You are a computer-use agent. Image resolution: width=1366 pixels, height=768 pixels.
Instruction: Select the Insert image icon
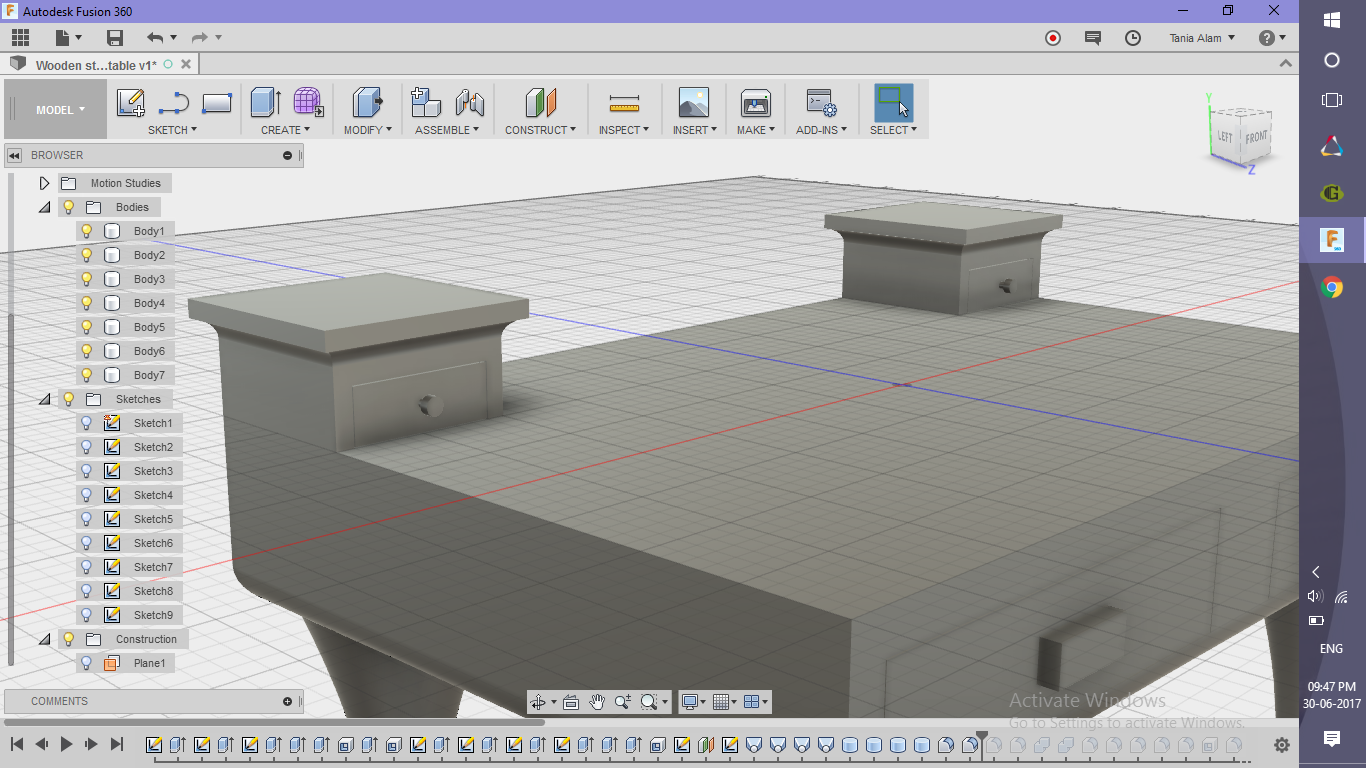(x=693, y=103)
